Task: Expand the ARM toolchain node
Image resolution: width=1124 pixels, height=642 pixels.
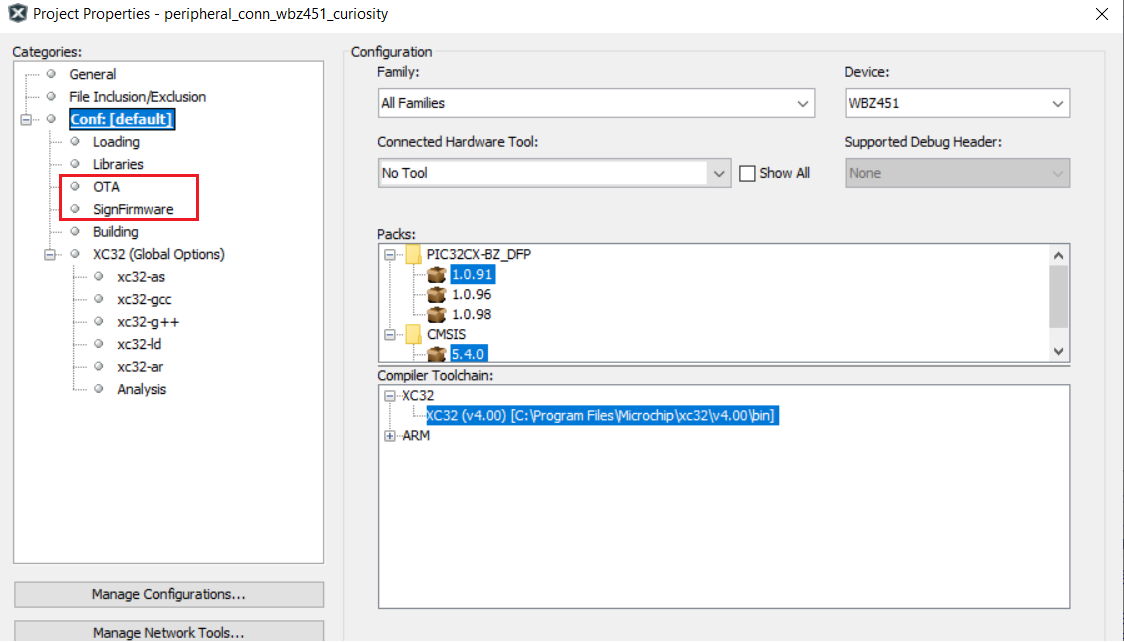Action: pyautogui.click(x=390, y=436)
